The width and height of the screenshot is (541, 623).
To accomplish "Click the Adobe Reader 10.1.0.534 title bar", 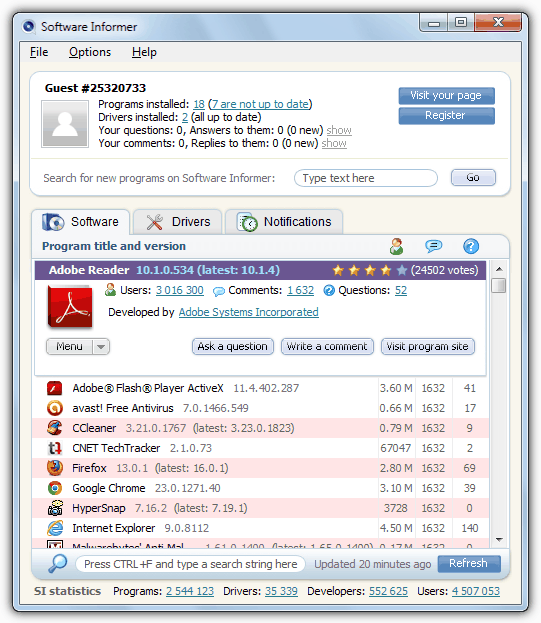I will click(x=261, y=270).
